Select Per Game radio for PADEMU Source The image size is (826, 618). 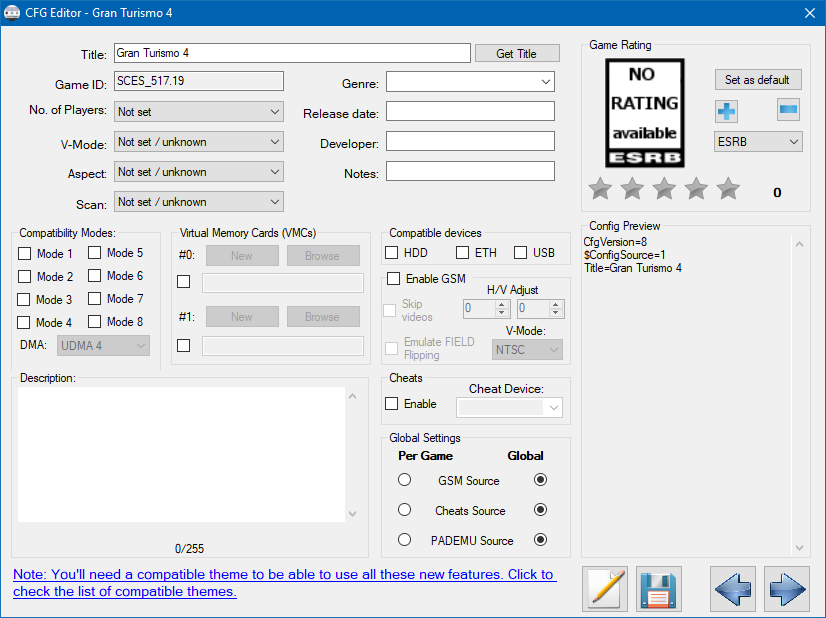[405, 539]
